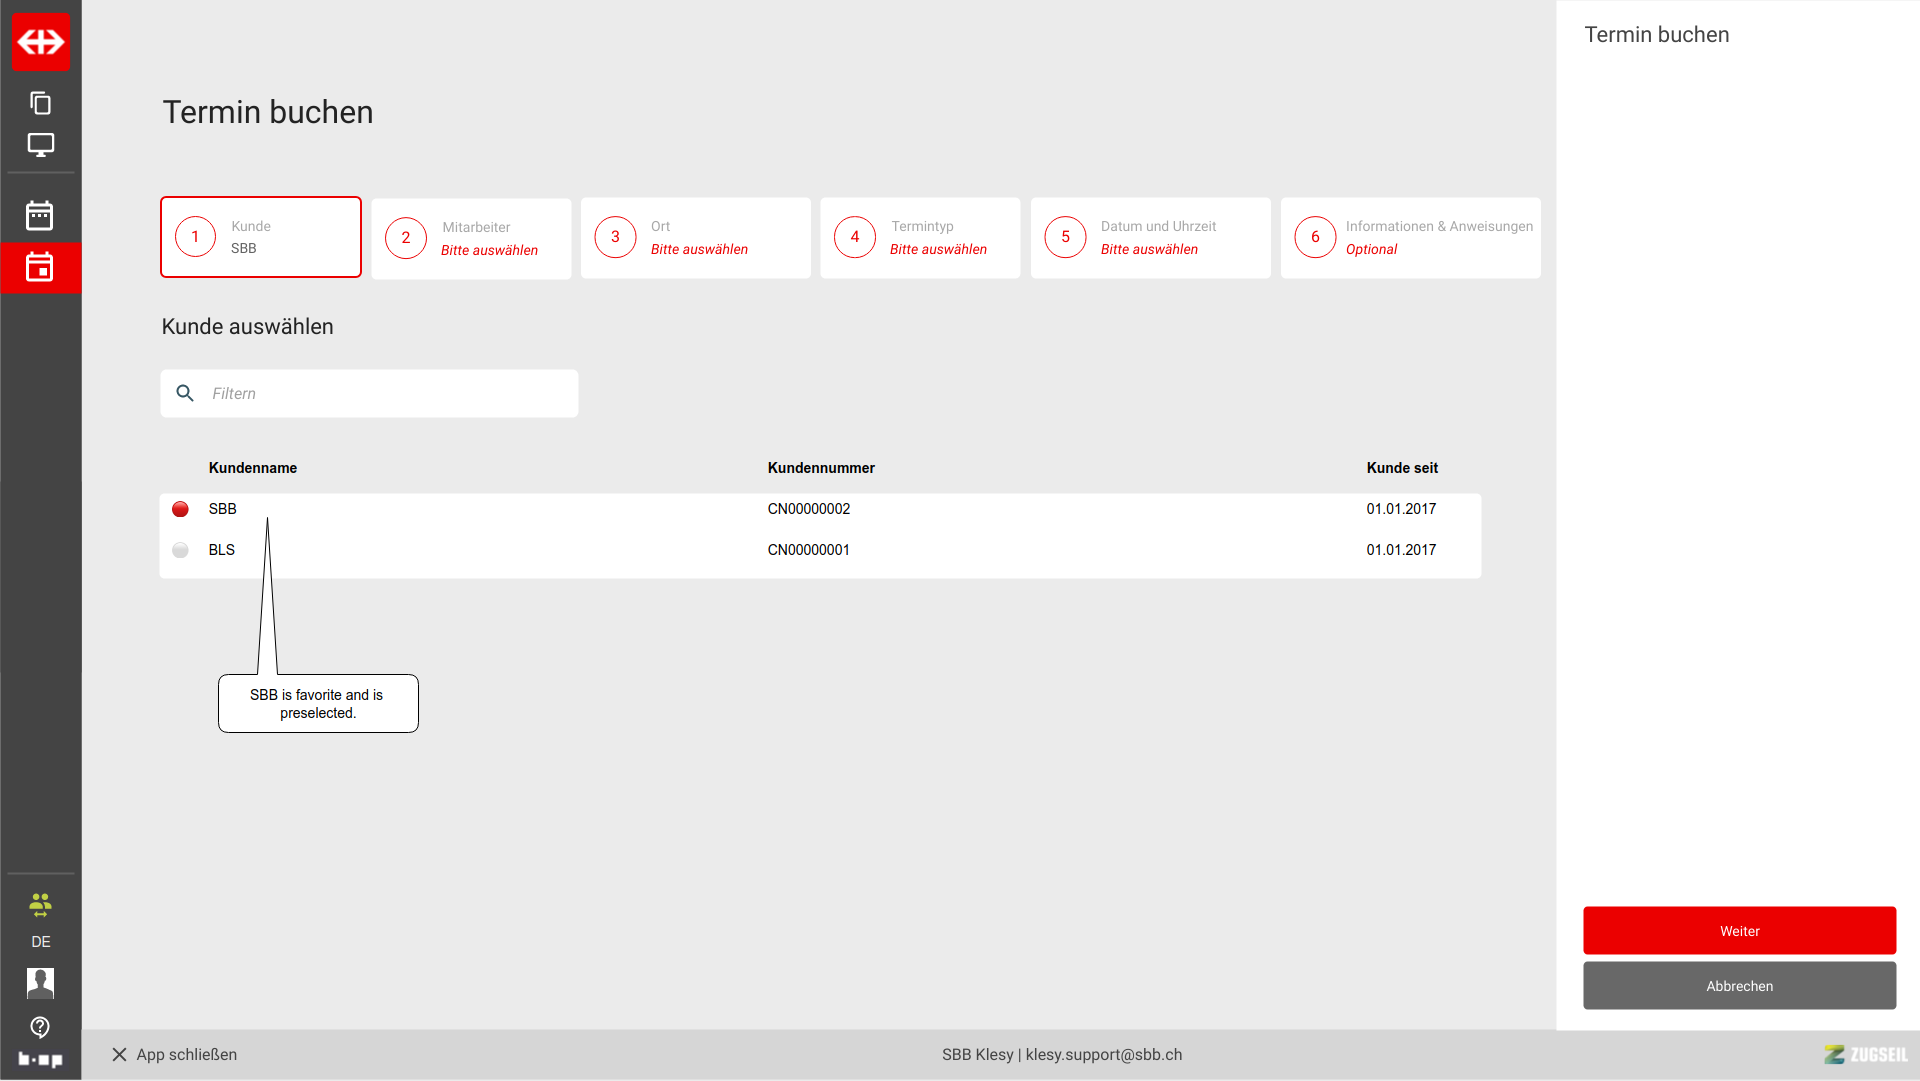
Task: Focus the Filtern search field
Action: point(388,393)
